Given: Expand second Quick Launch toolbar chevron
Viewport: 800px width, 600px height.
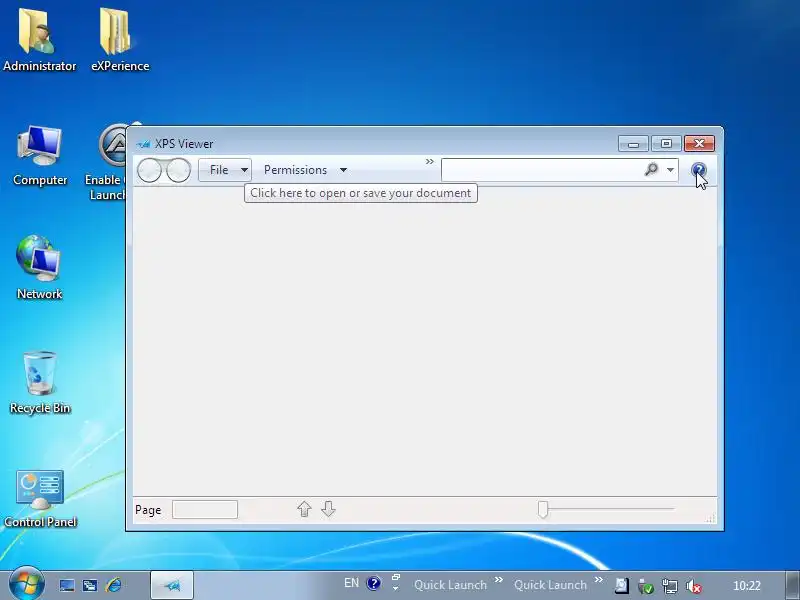Looking at the screenshot, I should (x=599, y=580).
